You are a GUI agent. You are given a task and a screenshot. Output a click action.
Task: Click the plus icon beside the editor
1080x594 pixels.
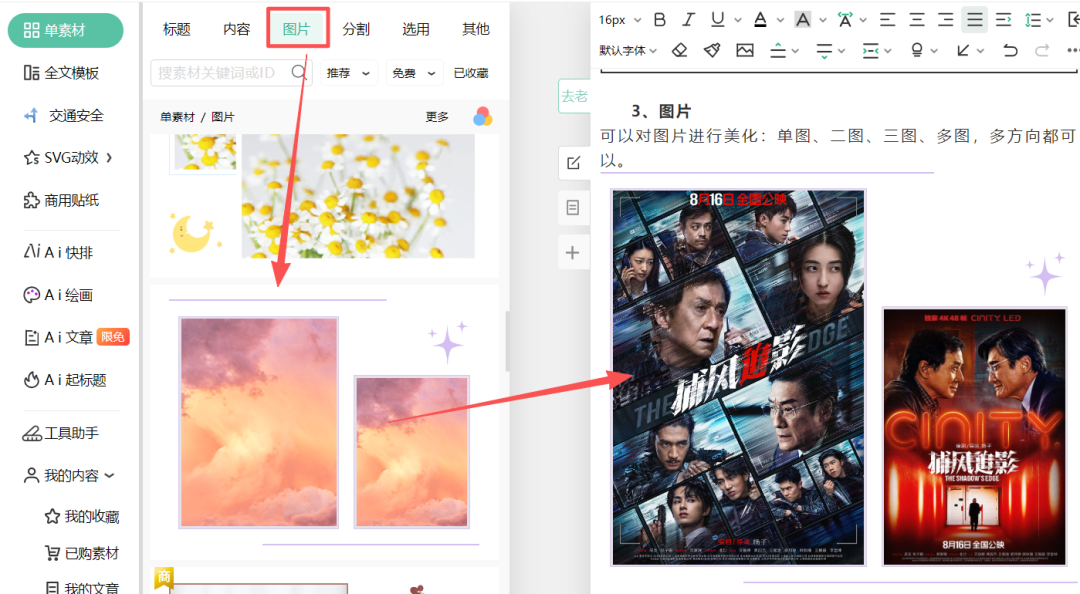[x=573, y=253]
